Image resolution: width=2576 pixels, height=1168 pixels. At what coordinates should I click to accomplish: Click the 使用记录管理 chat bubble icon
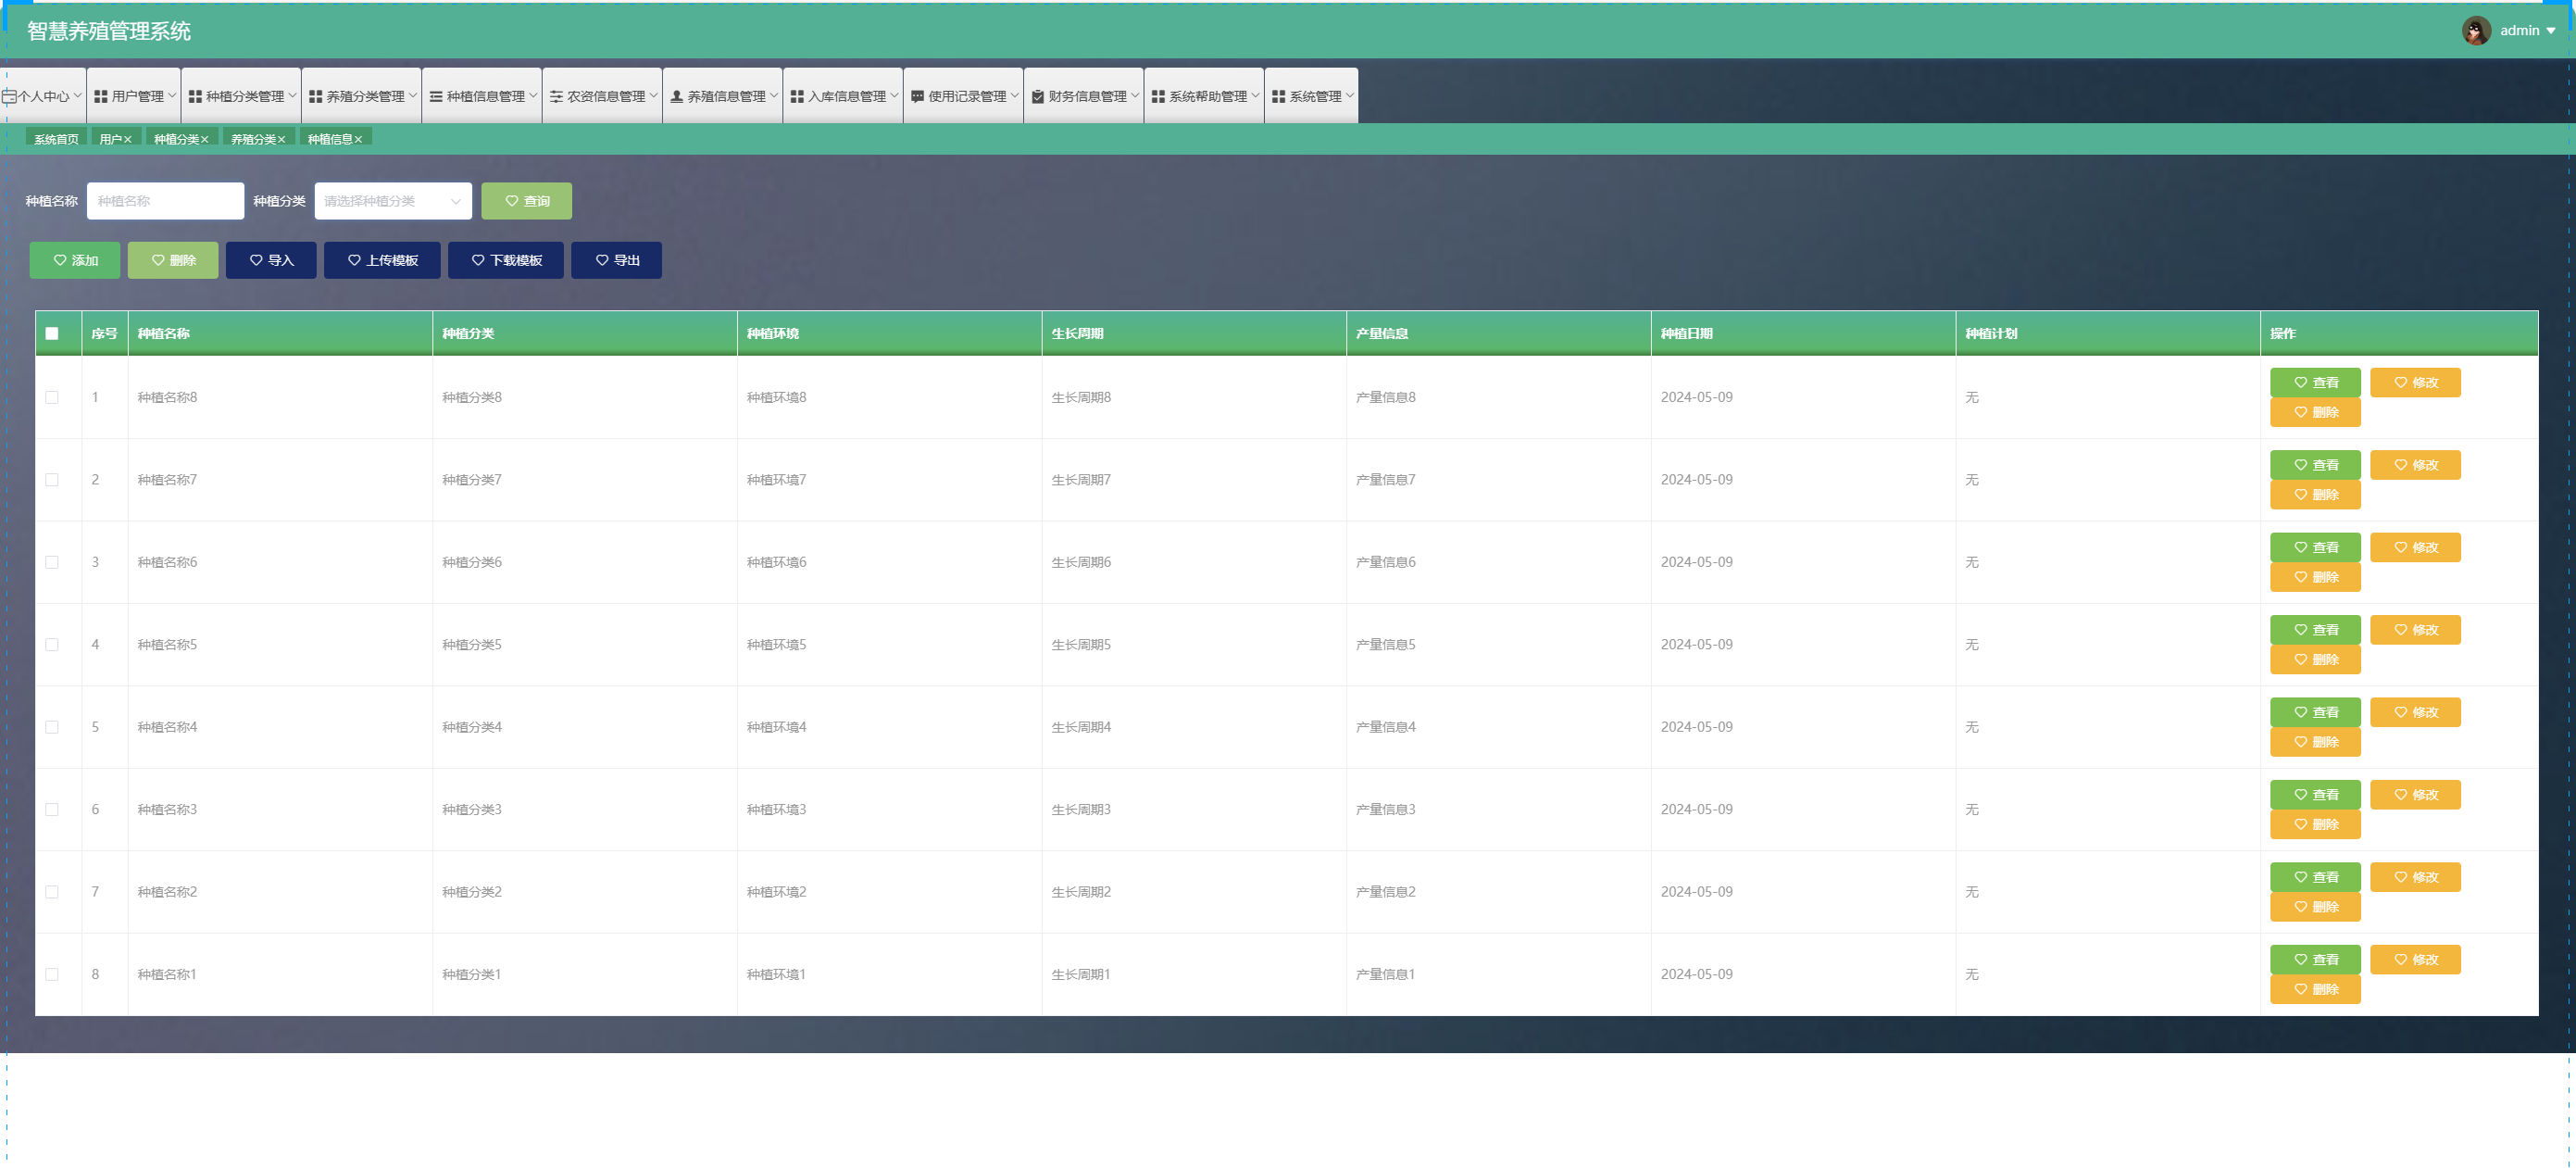(x=917, y=96)
